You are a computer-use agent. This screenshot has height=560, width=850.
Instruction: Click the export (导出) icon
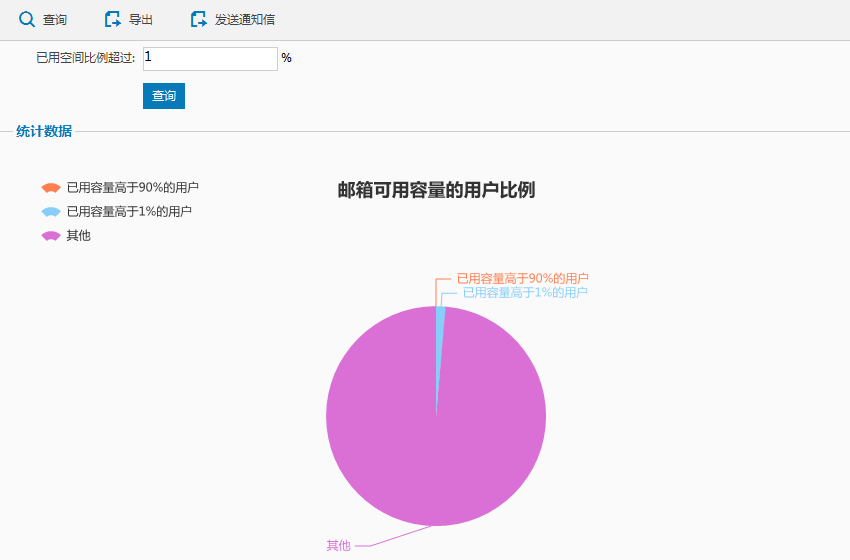point(113,19)
